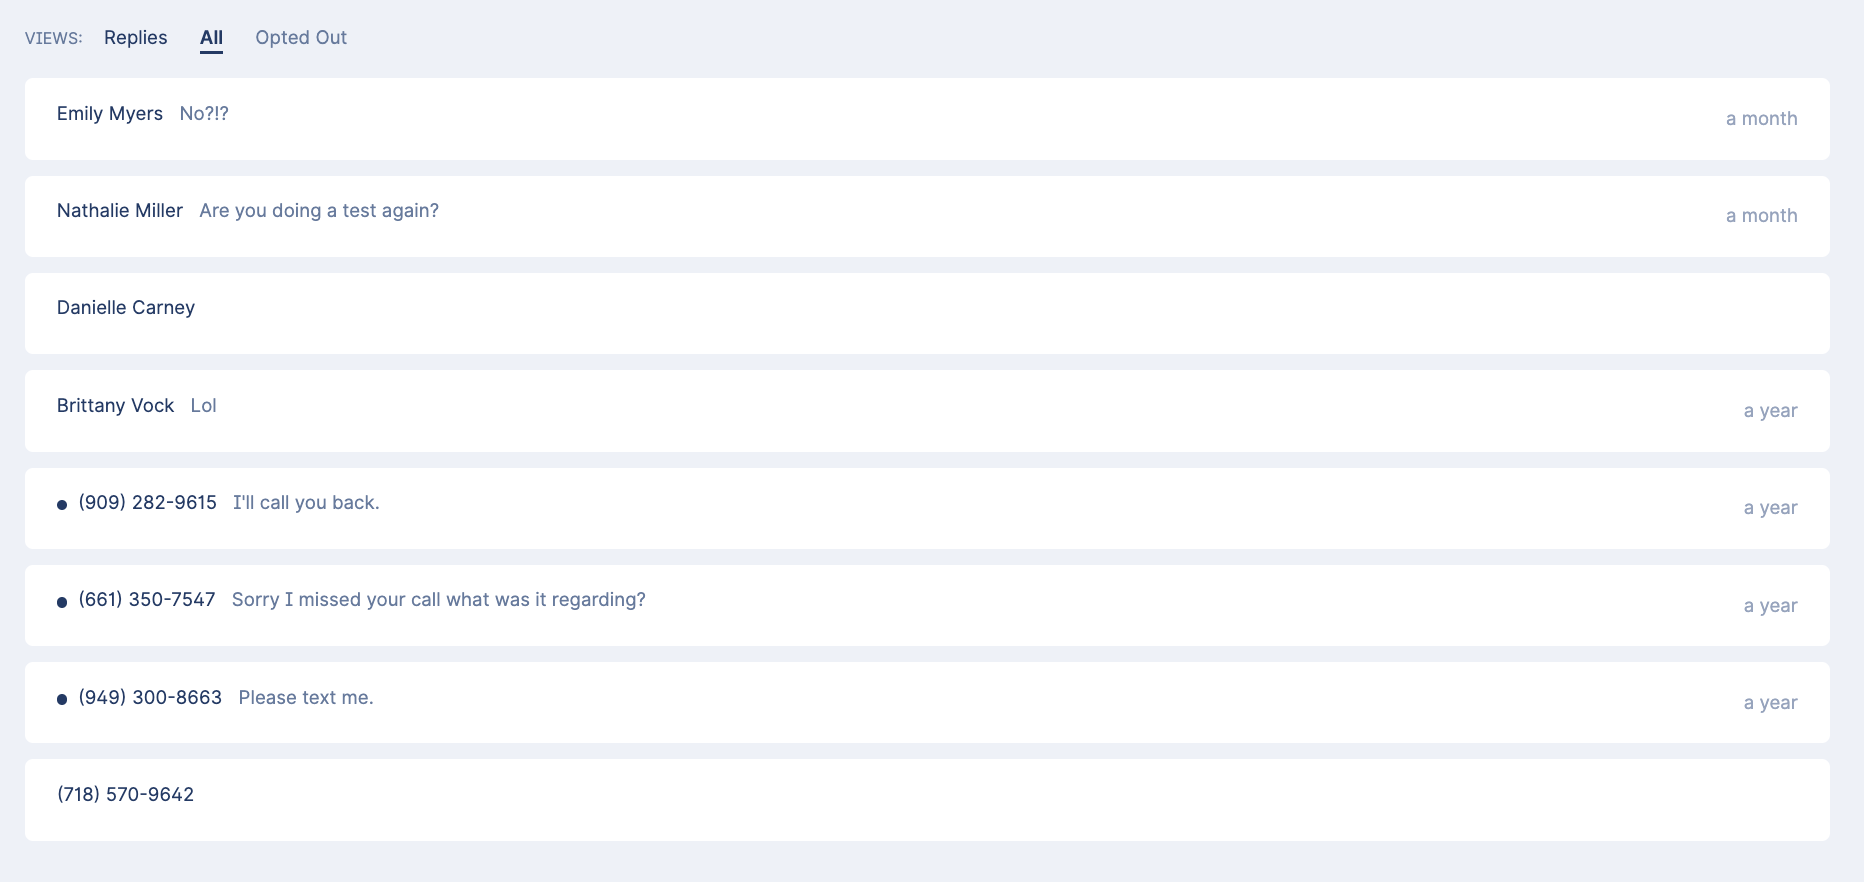Open the (949) 300-8663 phone number
This screenshot has width=1864, height=882.
tap(150, 698)
